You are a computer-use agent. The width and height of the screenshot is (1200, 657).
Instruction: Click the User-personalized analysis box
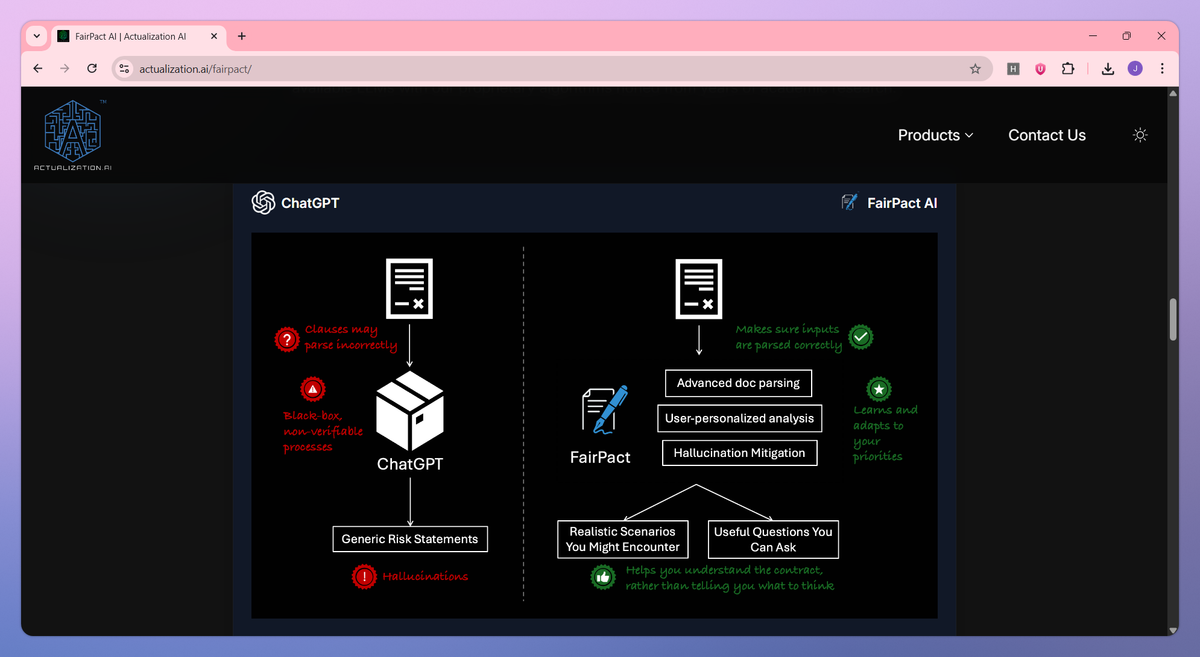coord(739,418)
